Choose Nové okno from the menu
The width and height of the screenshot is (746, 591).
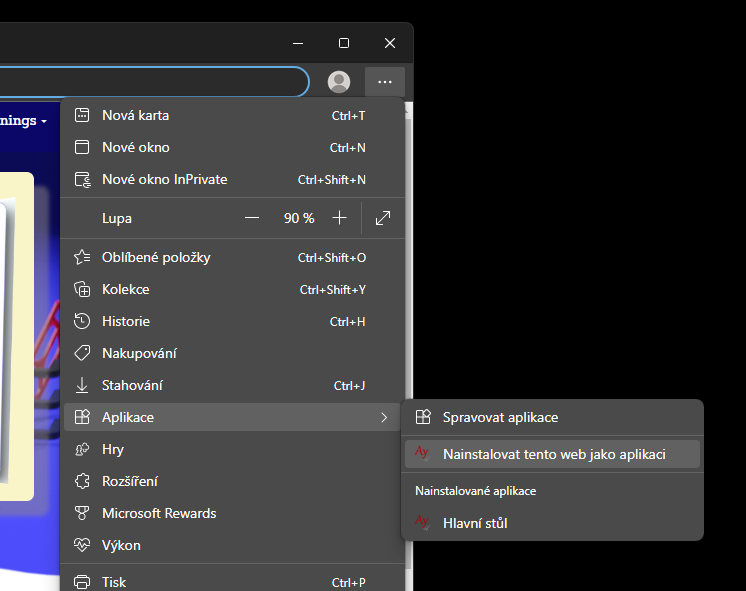[233, 147]
